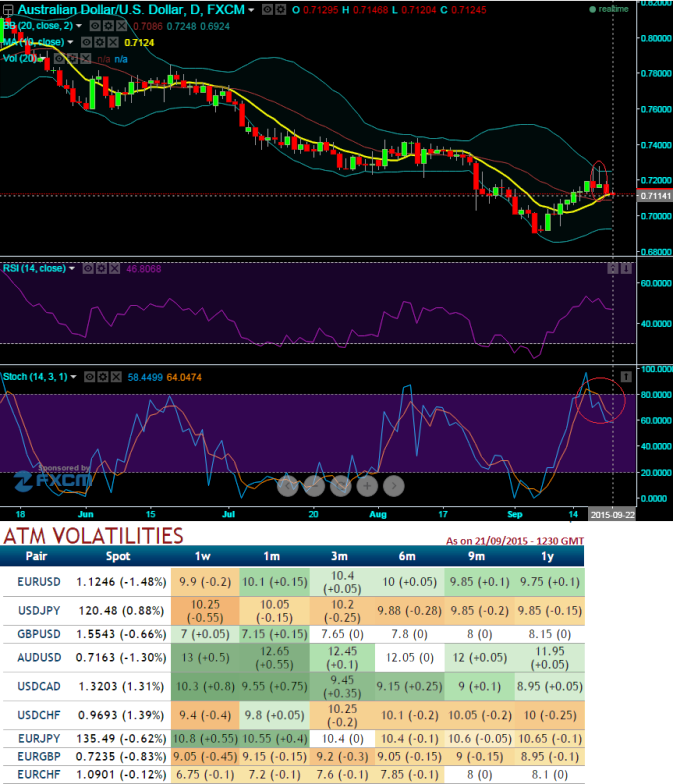Open RSI indicator settings gear
Viewport: 673px width, 784px height.
click(103, 269)
